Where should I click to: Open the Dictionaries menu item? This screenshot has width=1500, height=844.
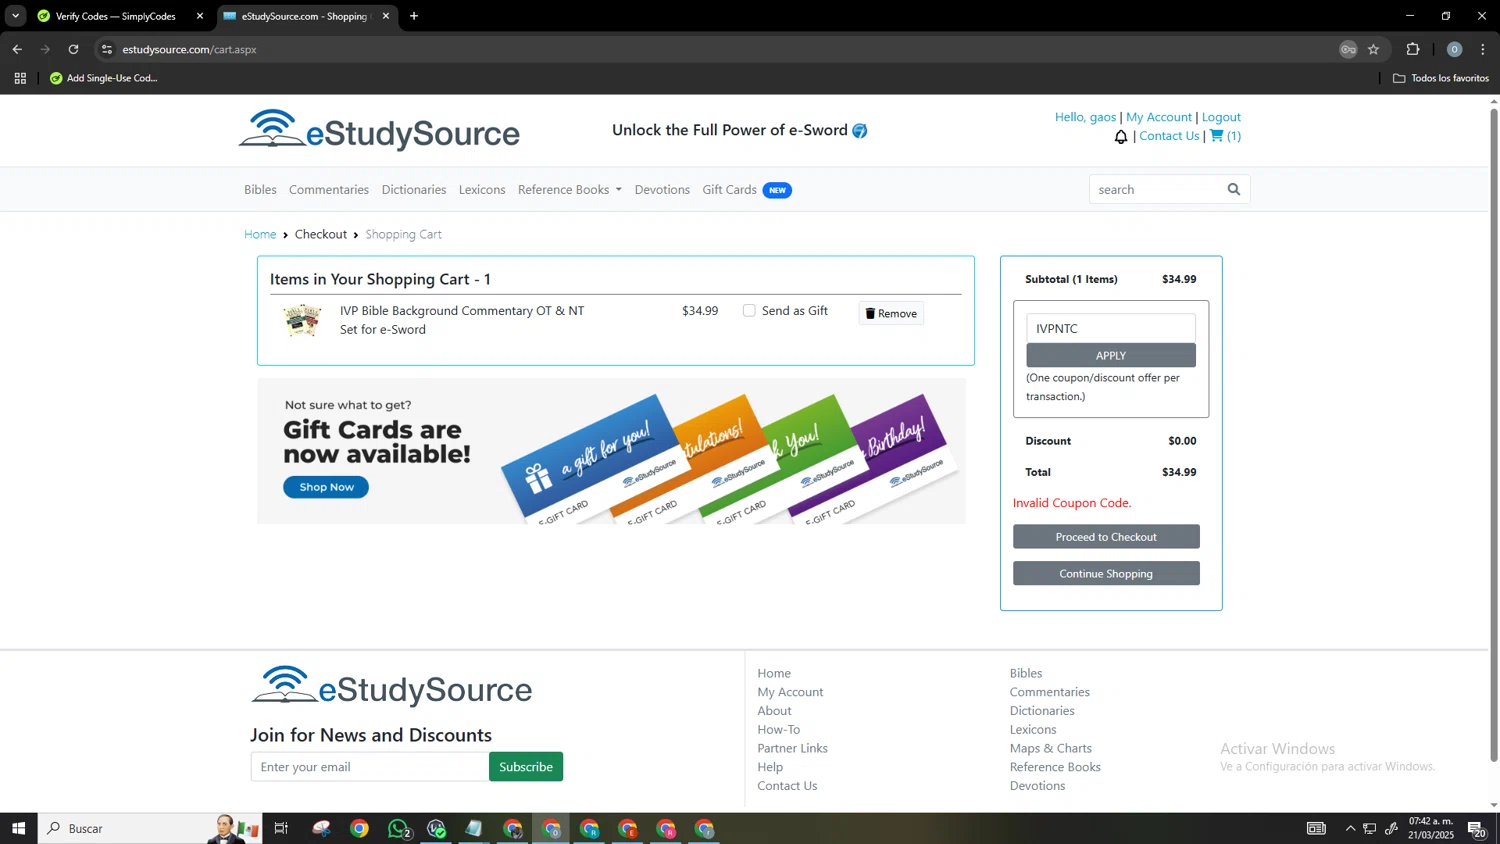coord(414,190)
